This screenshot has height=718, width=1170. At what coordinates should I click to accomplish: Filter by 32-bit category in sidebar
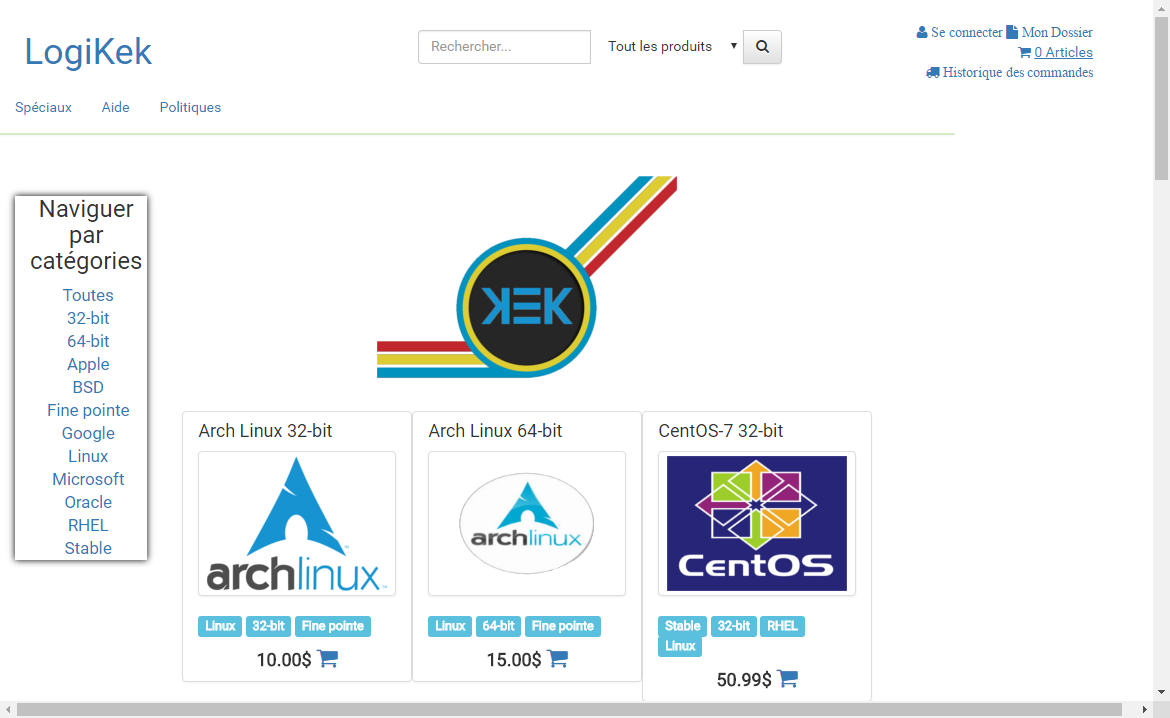(88, 319)
